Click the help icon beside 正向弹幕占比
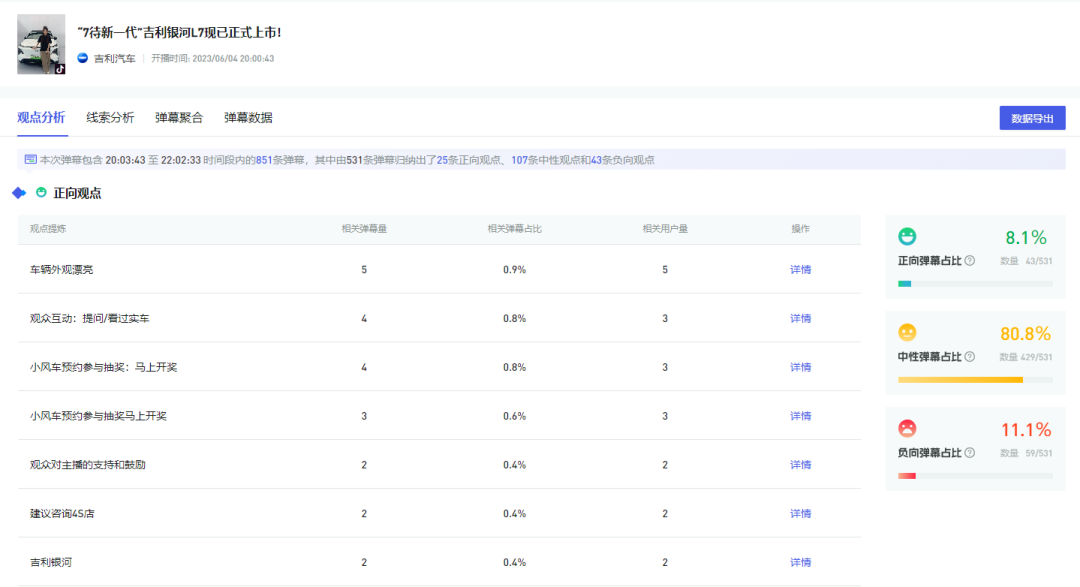 tap(970, 260)
